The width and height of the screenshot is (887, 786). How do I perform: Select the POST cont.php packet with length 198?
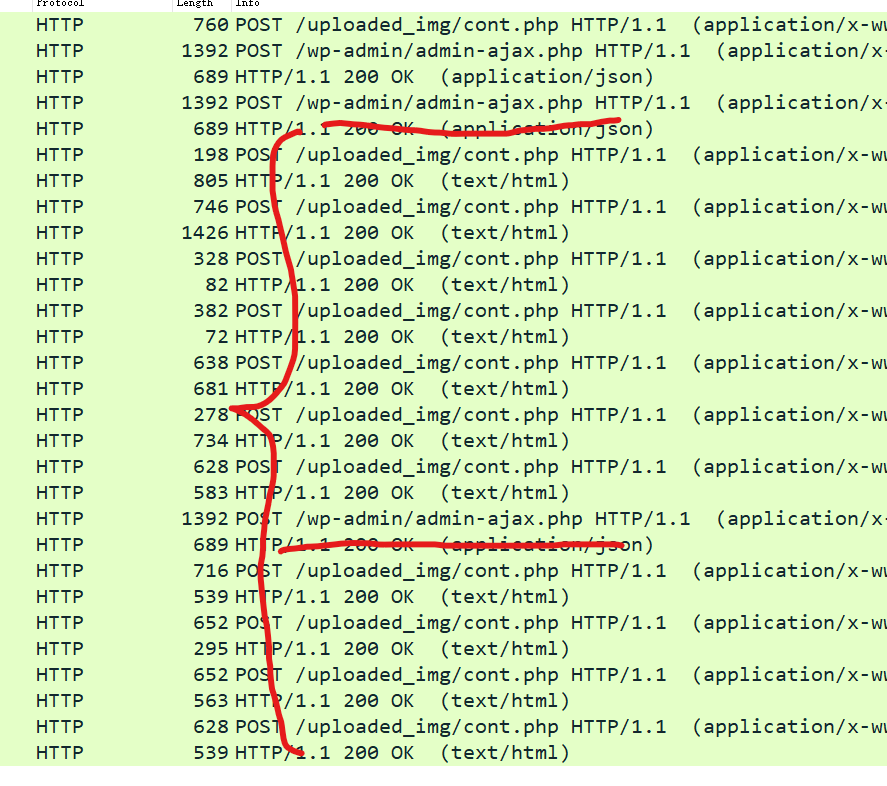pyautogui.click(x=444, y=155)
